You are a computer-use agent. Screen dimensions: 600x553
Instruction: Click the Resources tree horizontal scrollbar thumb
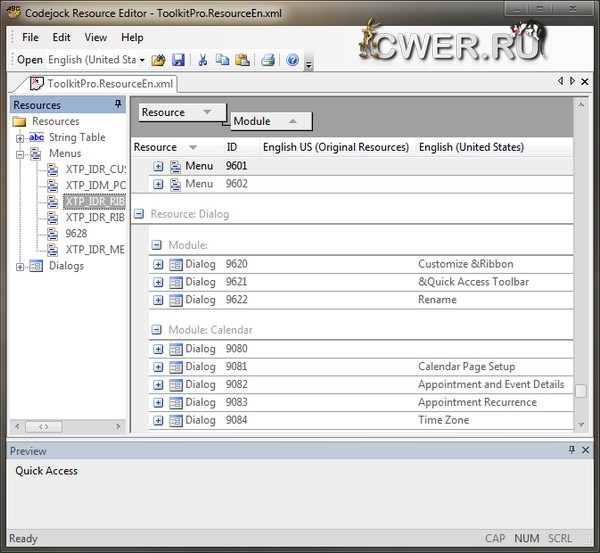coord(44,426)
